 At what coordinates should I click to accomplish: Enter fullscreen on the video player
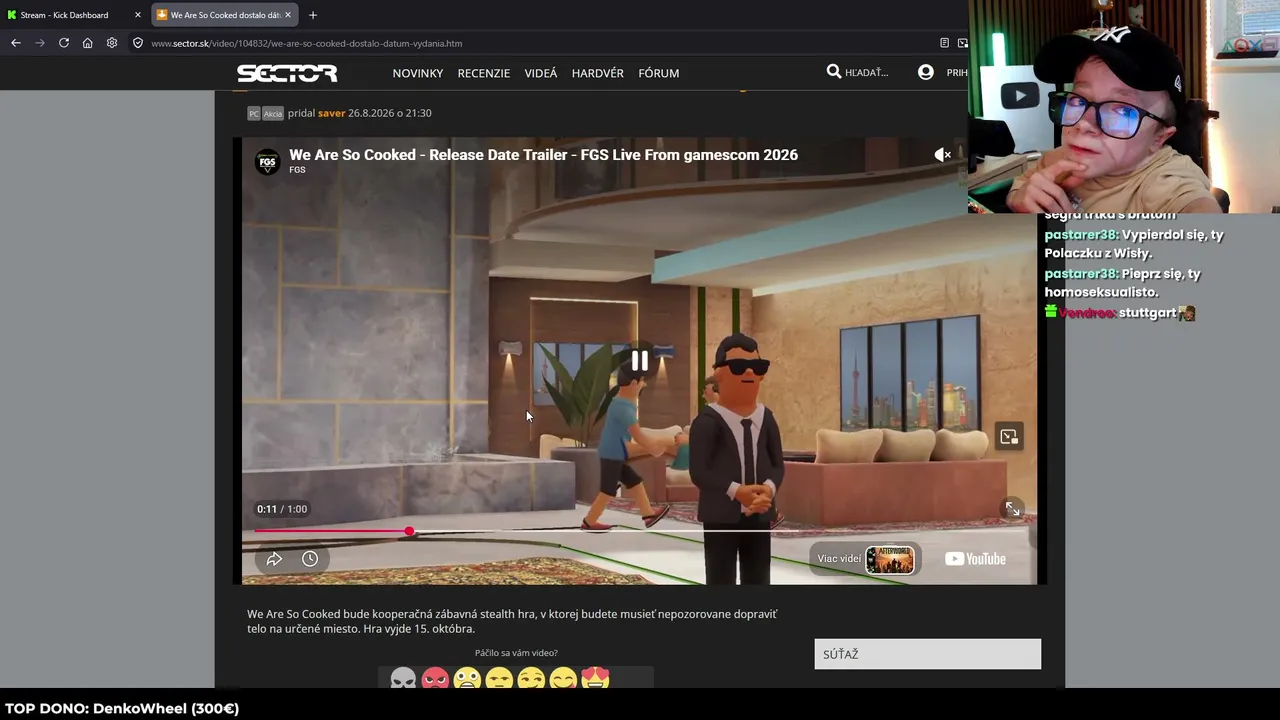(x=1012, y=509)
